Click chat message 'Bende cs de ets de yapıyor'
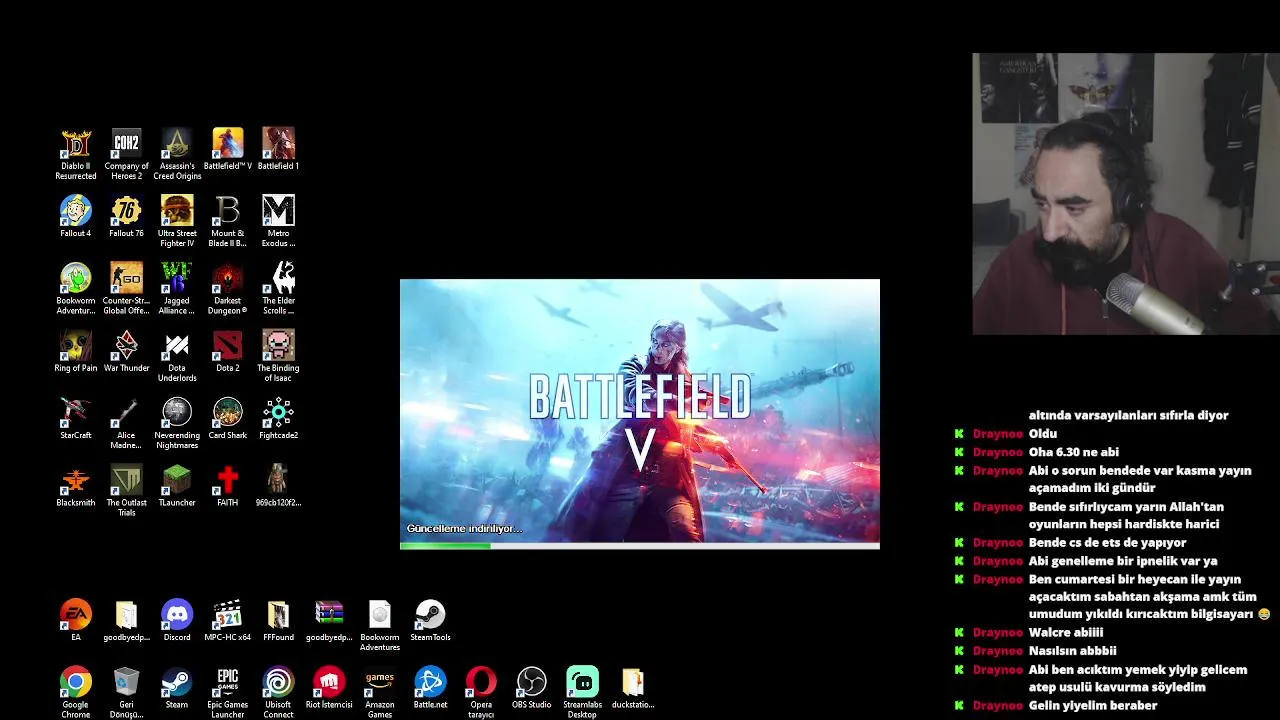This screenshot has height=720, width=1280. click(1107, 542)
